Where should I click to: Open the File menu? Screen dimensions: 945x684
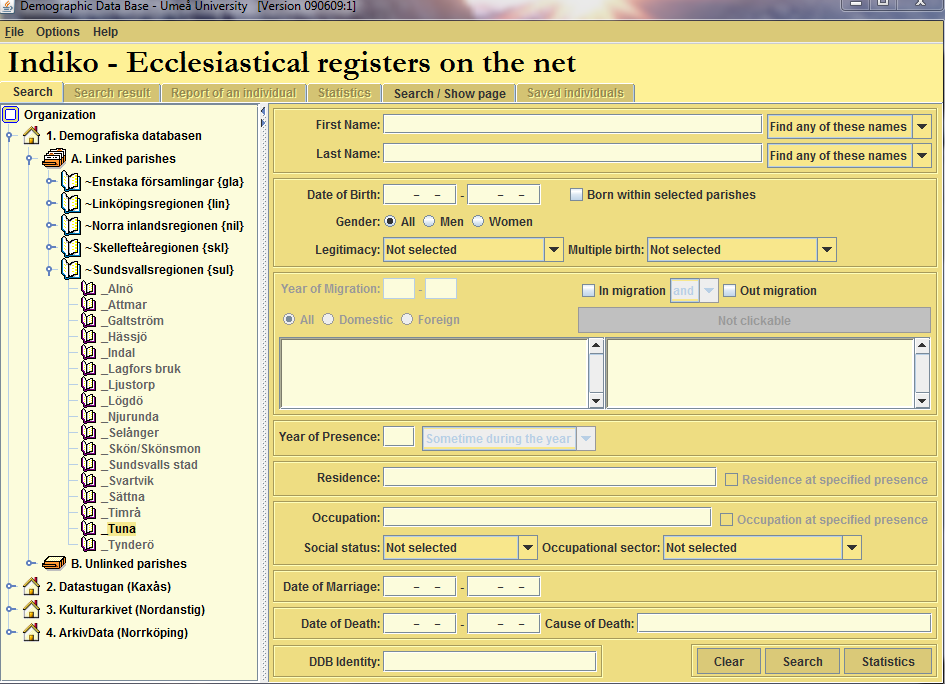tap(14, 32)
